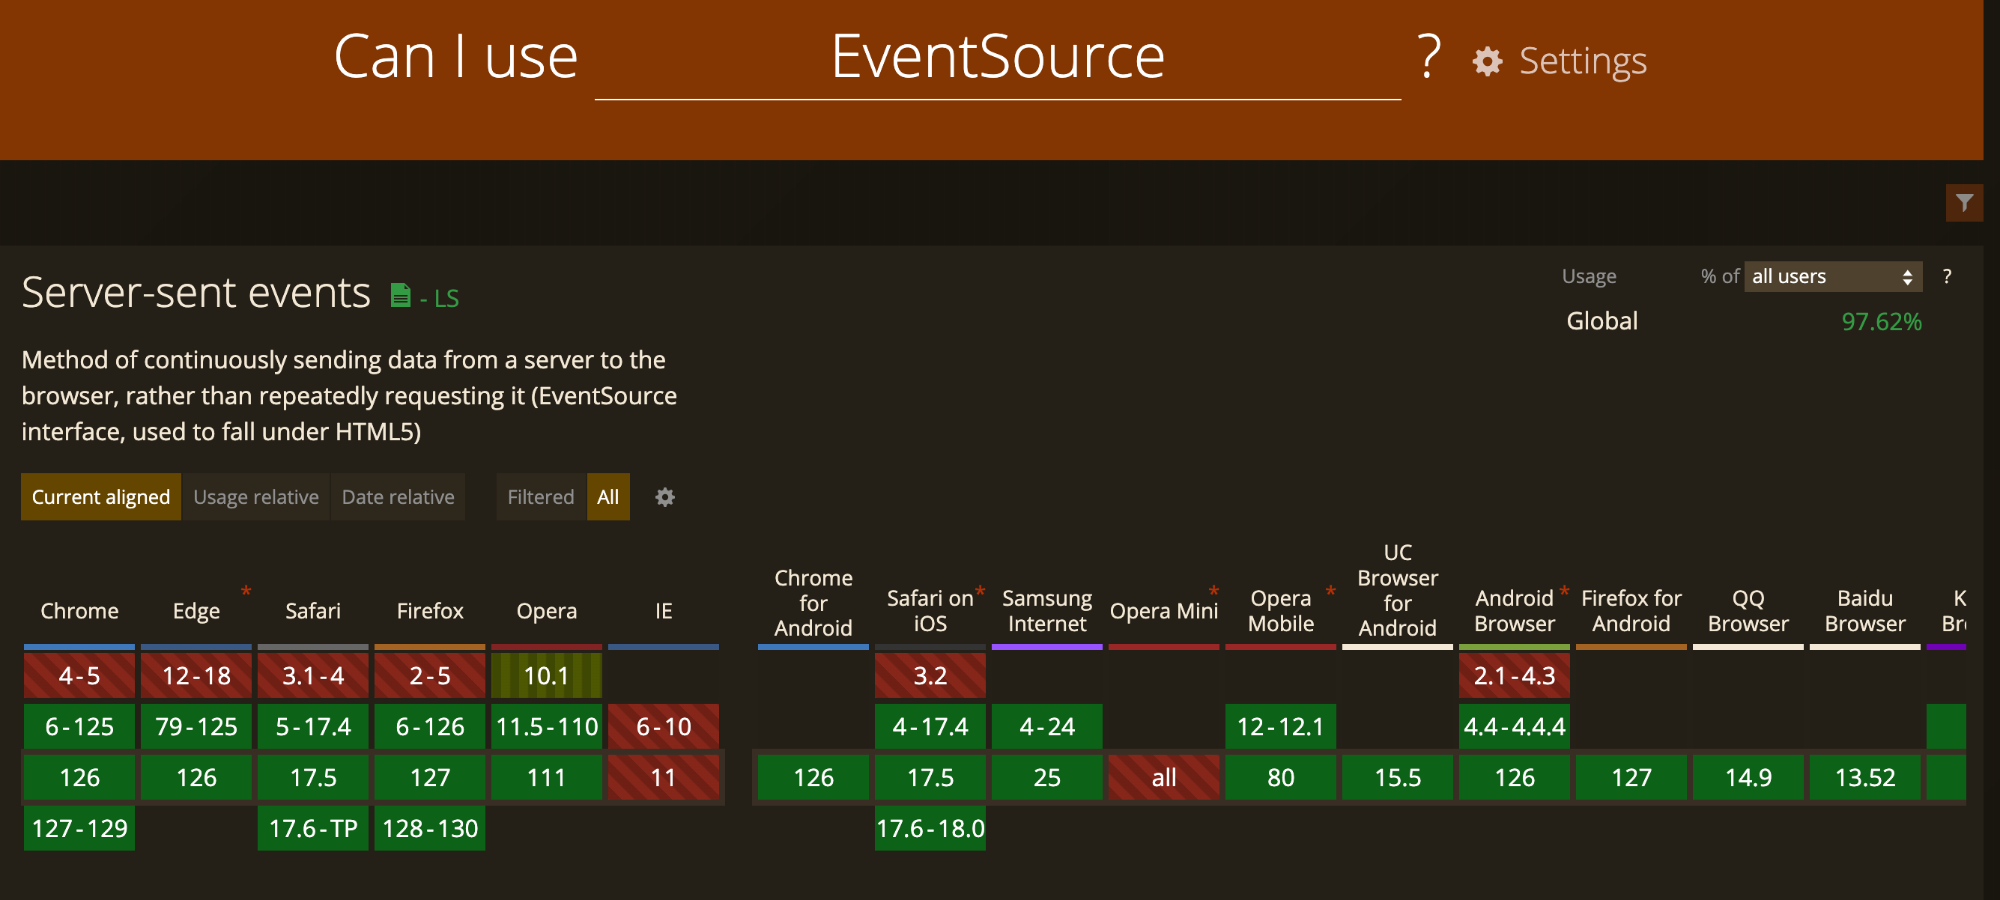Click the Safari on iOS header

[x=930, y=611]
